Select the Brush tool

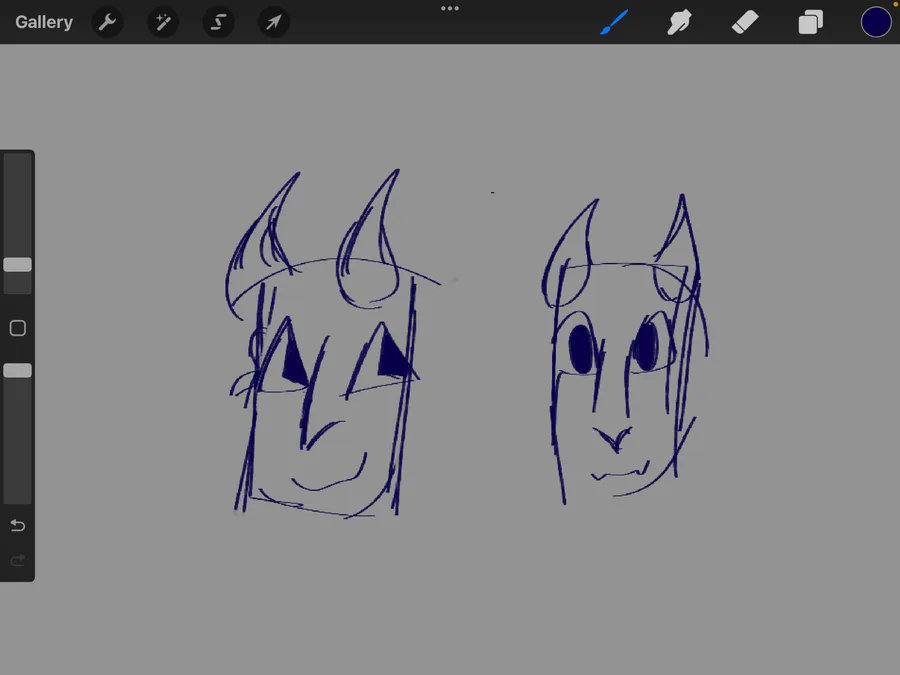[614, 22]
